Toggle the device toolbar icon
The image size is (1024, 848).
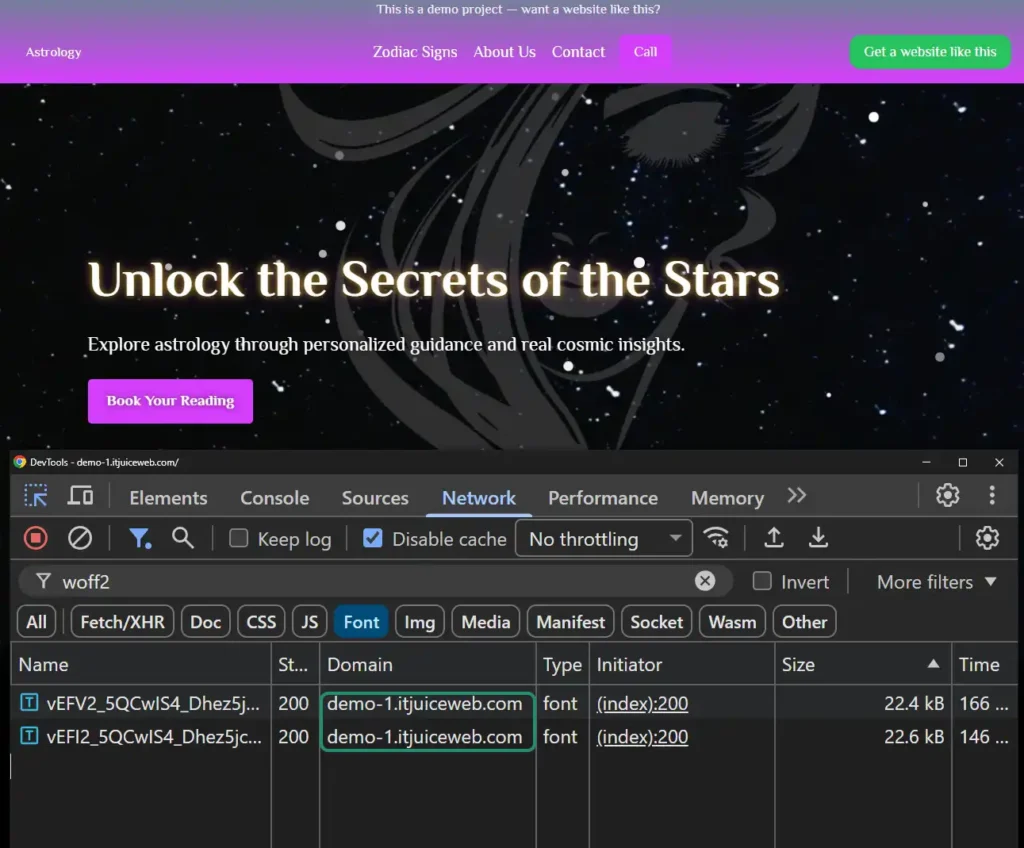[80, 497]
